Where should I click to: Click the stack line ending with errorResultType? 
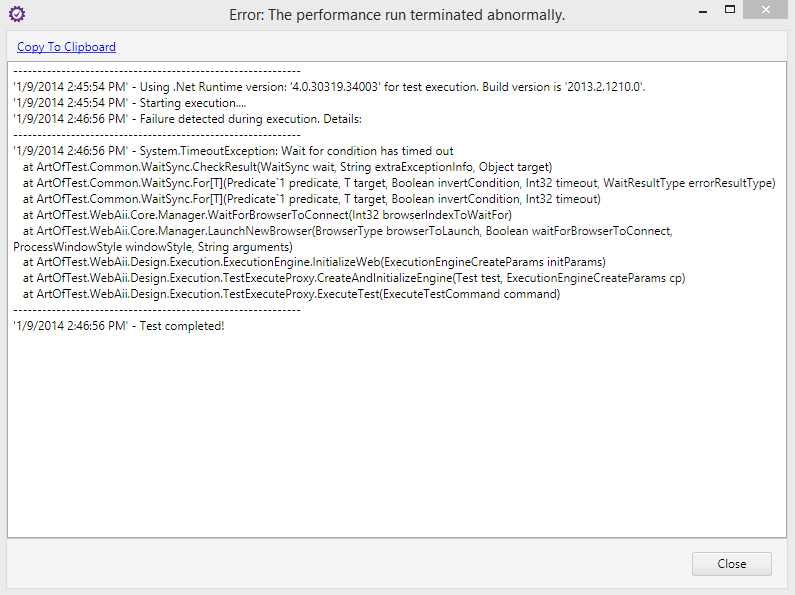(399, 183)
